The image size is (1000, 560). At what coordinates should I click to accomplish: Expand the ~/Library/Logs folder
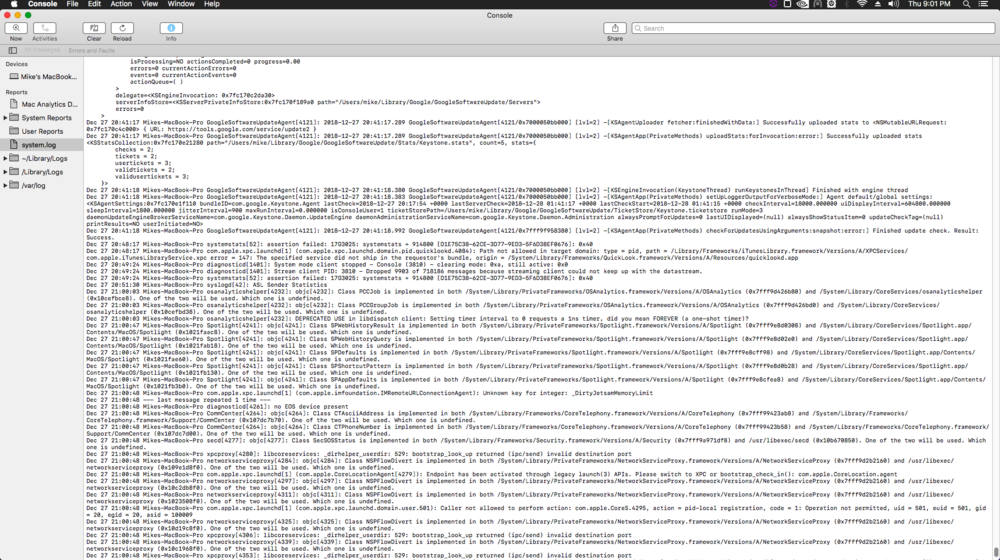point(7,158)
